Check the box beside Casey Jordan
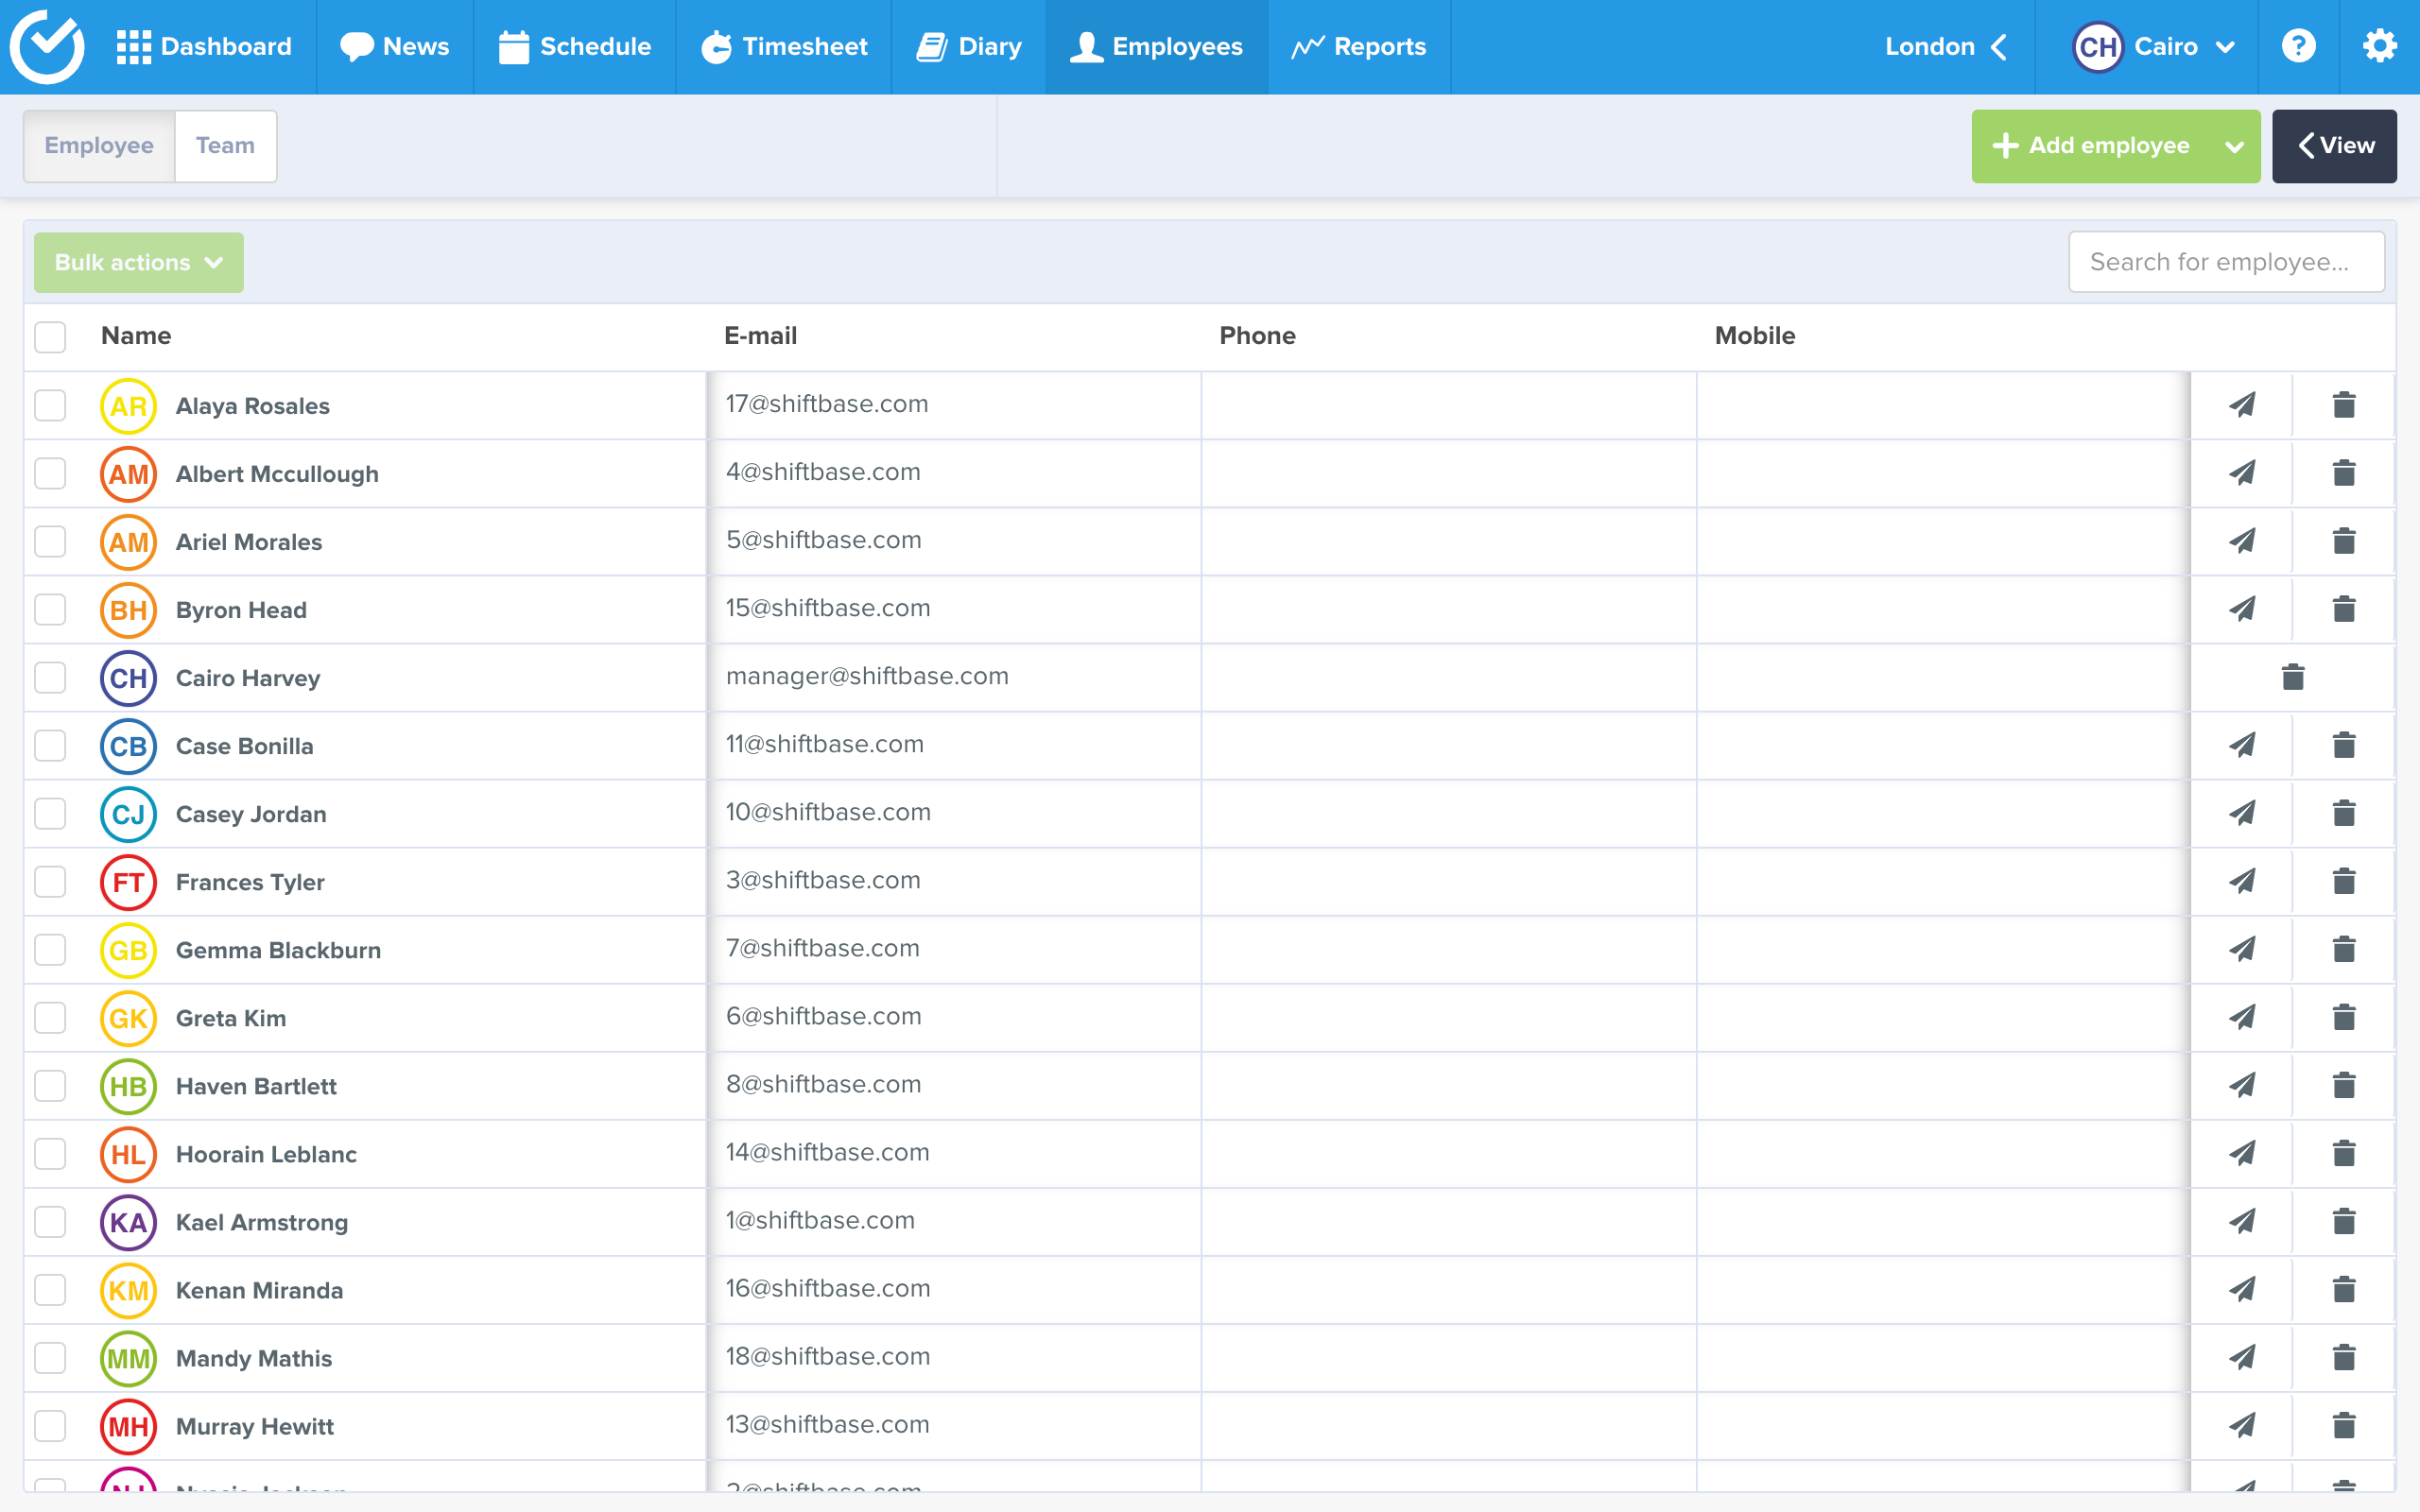This screenshot has height=1512, width=2420. tap(50, 814)
